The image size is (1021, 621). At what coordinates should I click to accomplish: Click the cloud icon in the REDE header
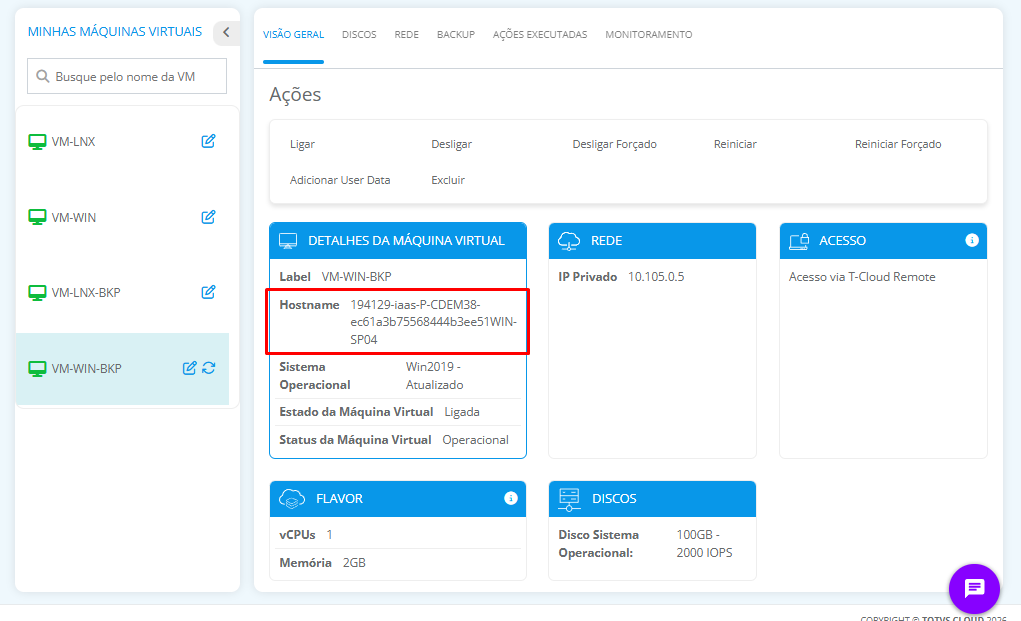tap(569, 241)
